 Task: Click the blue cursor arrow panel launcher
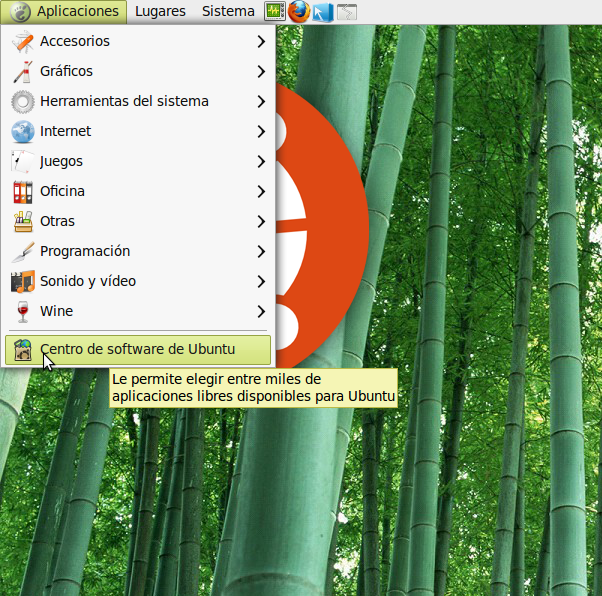click(x=323, y=12)
